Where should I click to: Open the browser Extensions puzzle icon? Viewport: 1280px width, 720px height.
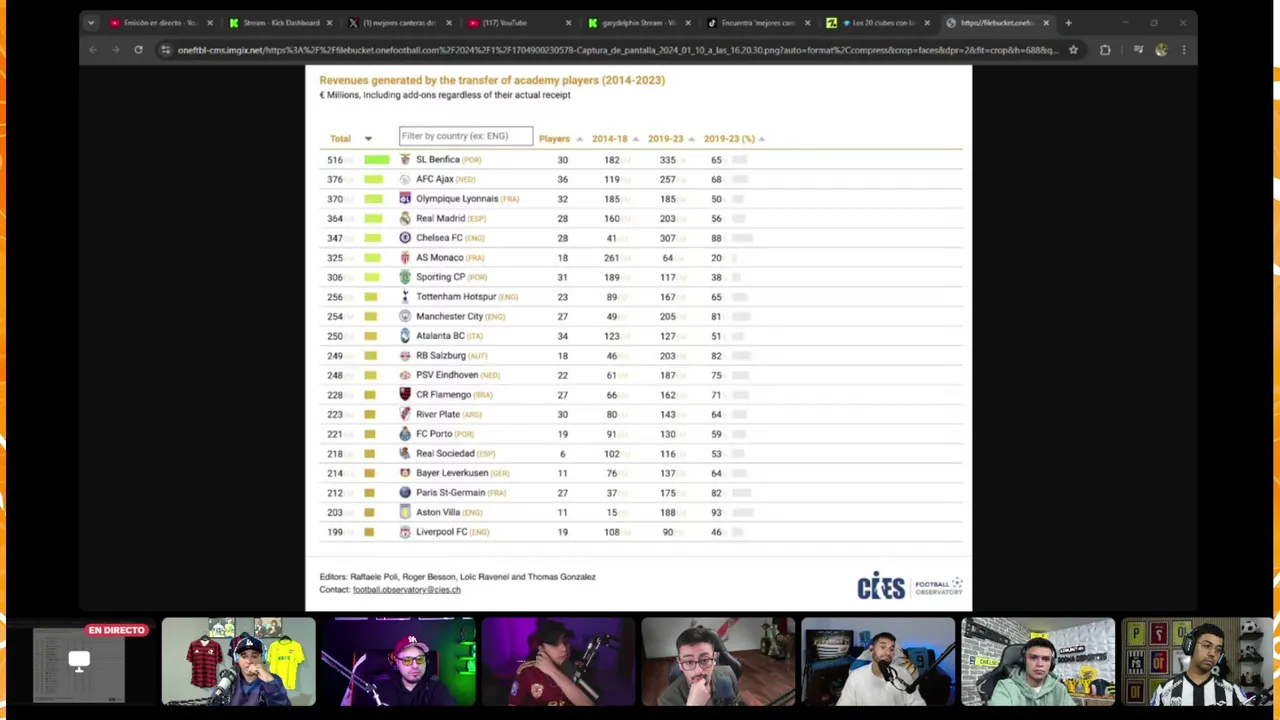[x=1105, y=50]
